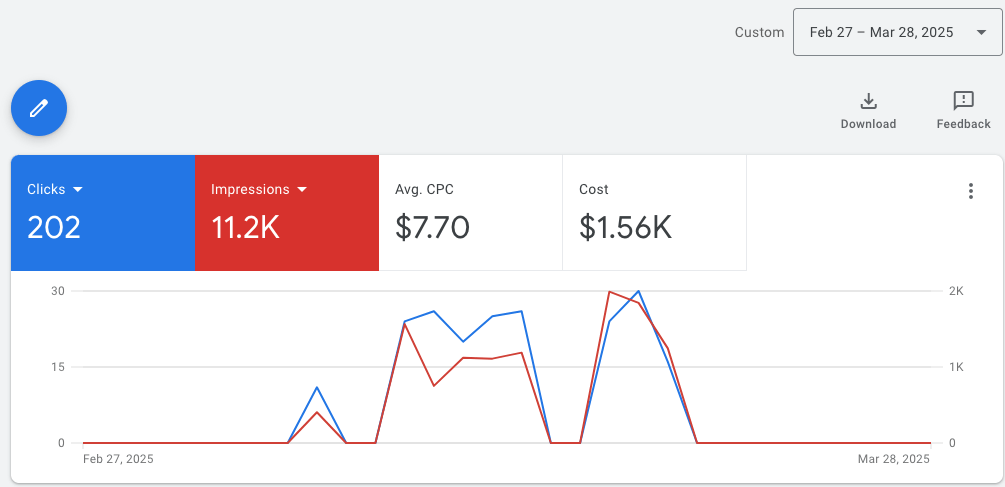Expand the Clicks metric dropdown arrow
This screenshot has width=1005, height=487.
(78, 190)
